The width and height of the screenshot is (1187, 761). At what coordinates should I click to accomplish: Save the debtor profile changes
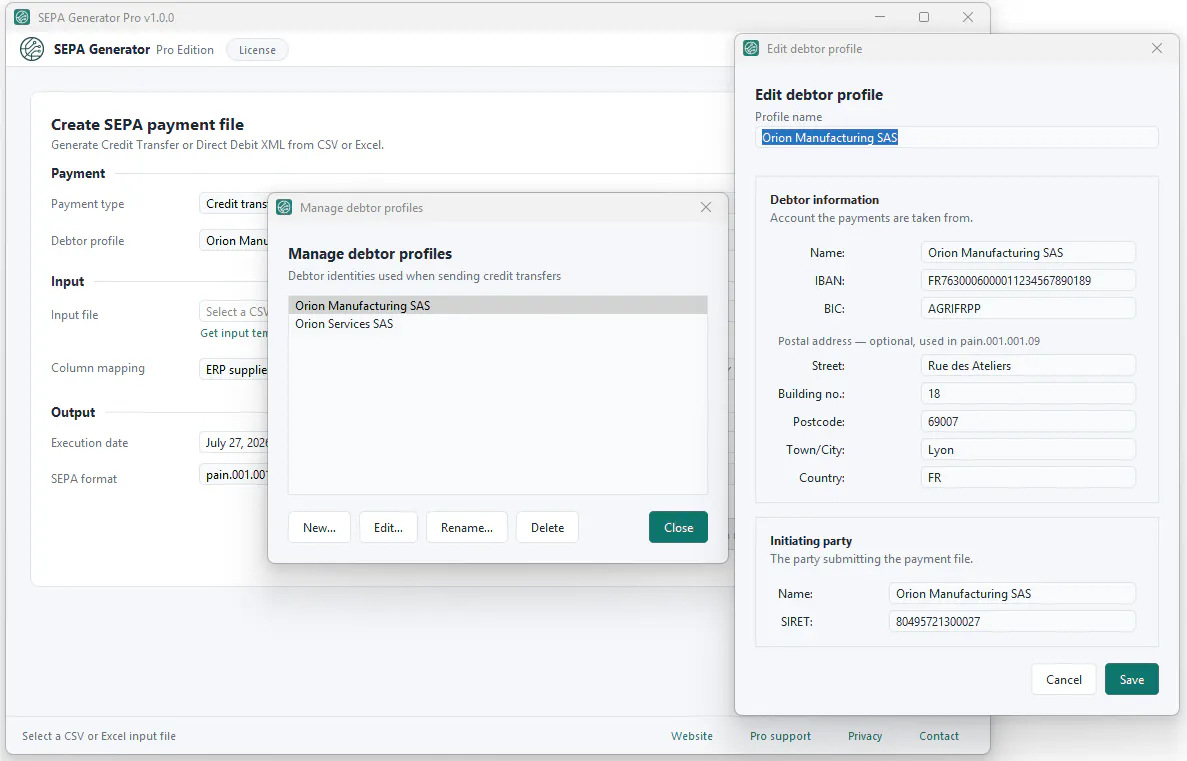(1132, 679)
